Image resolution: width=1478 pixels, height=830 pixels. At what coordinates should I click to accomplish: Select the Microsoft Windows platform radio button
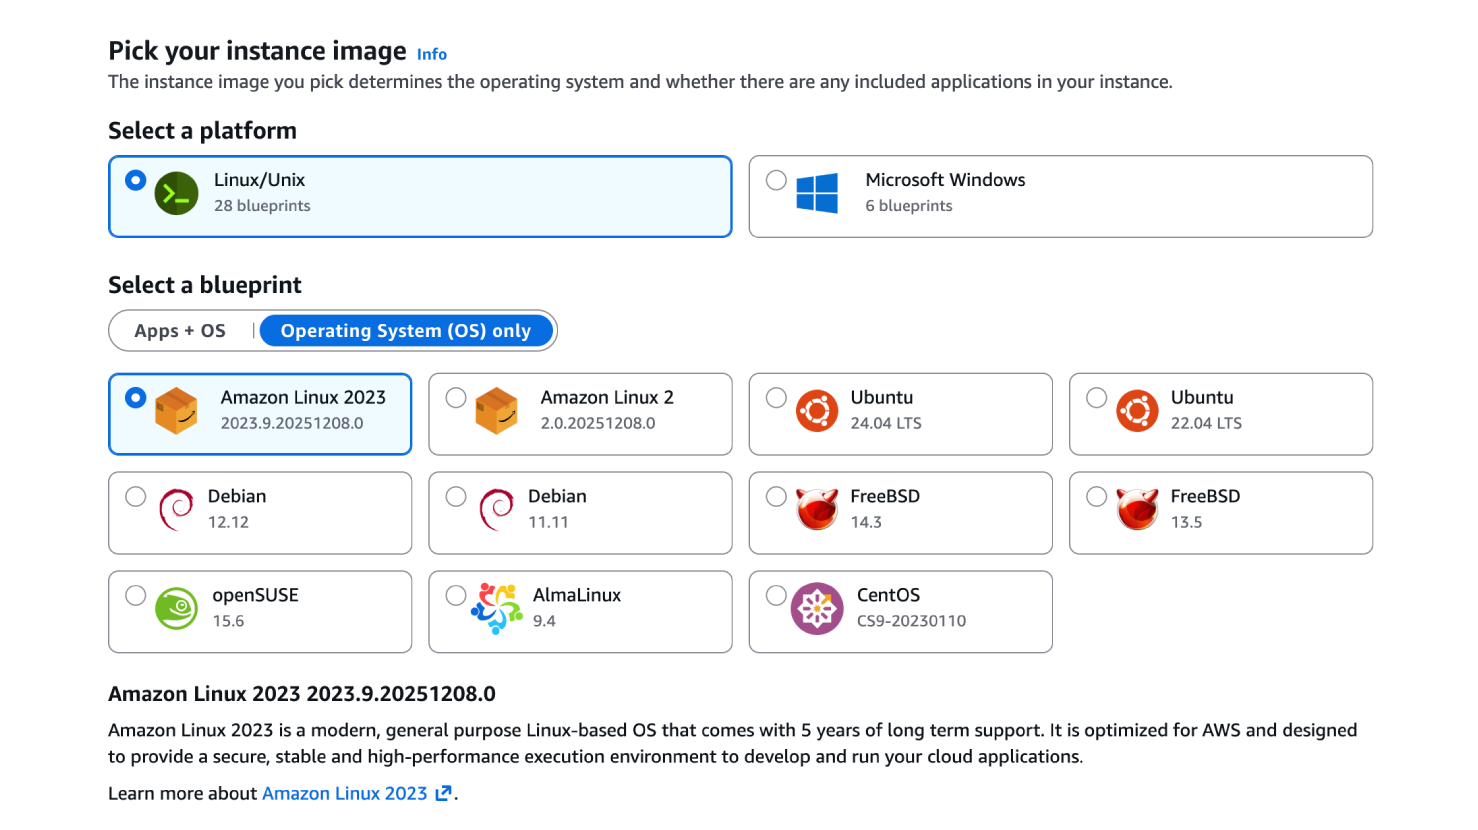coord(776,181)
